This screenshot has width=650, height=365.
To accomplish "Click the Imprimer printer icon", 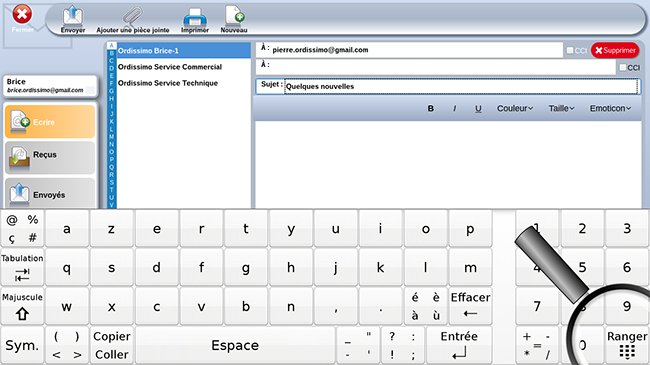I will [194, 19].
